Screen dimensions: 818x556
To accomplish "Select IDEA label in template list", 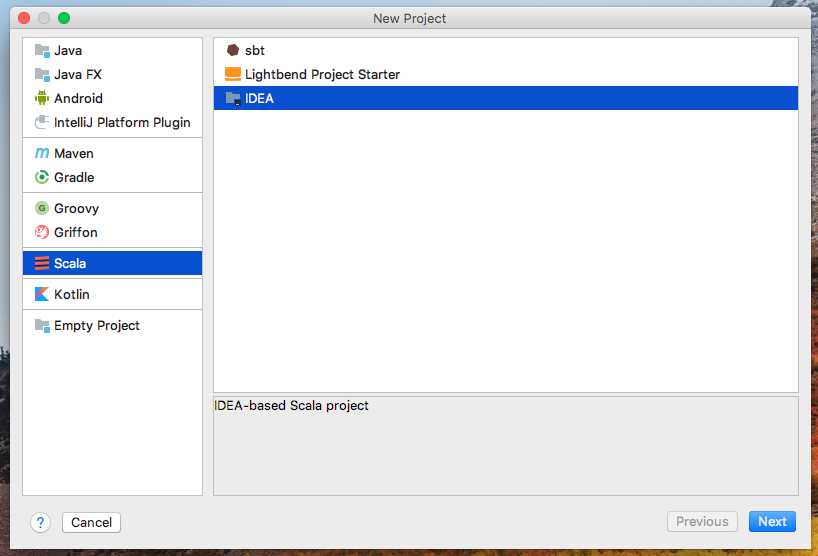I will tap(259, 99).
